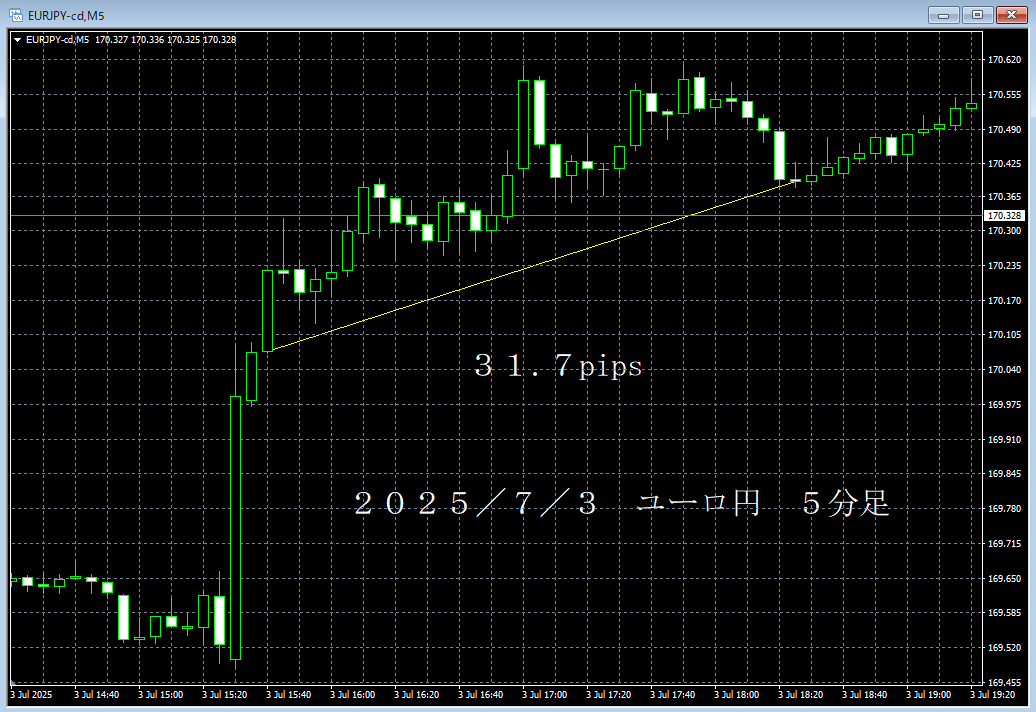The height and width of the screenshot is (712, 1036).
Task: Click the 169.845 price scale label
Action: tap(1004, 474)
